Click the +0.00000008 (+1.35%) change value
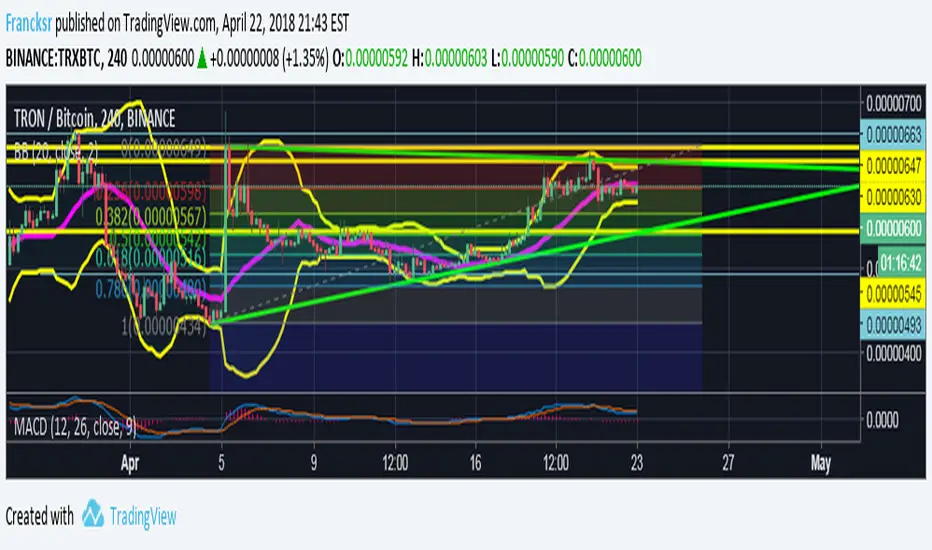The width and height of the screenshot is (932, 550). point(269,58)
